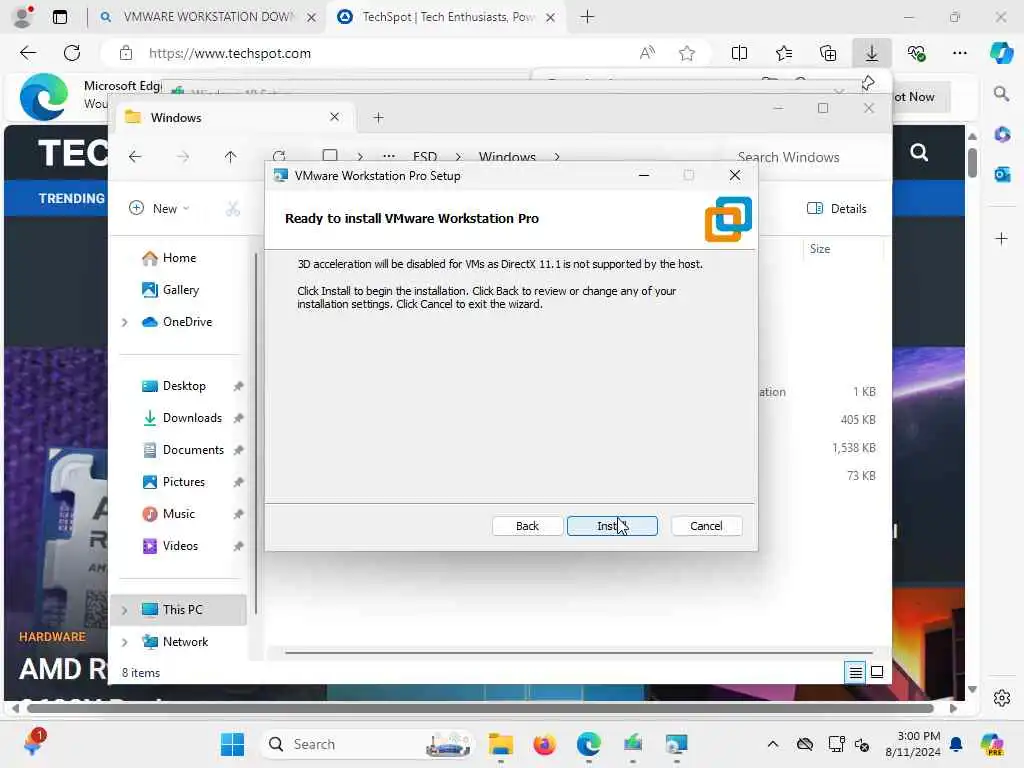This screenshot has height=768, width=1024.
Task: Expand the chevron after Windows breadcrumb
Action: (x=556, y=157)
